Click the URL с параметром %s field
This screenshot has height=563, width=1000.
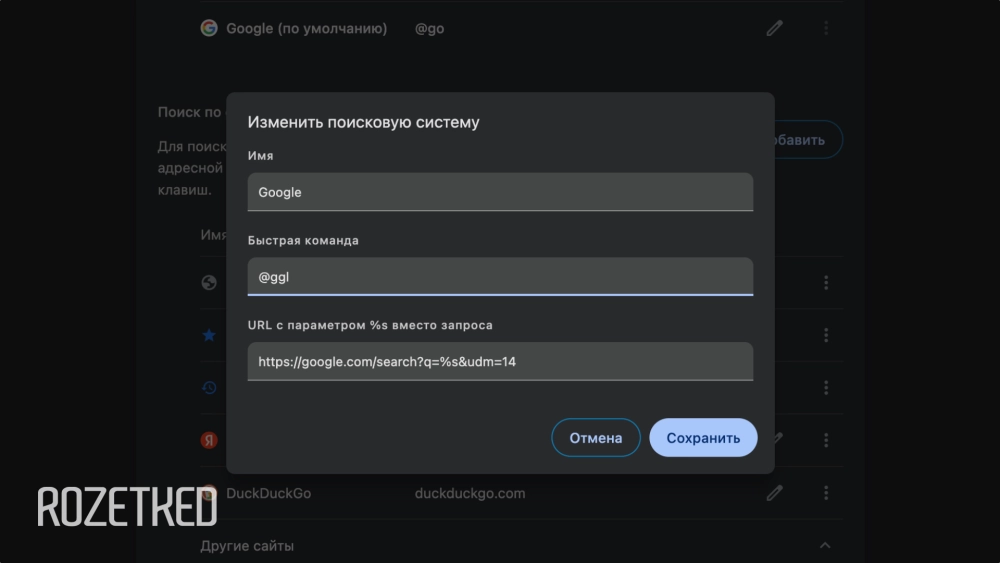point(500,362)
